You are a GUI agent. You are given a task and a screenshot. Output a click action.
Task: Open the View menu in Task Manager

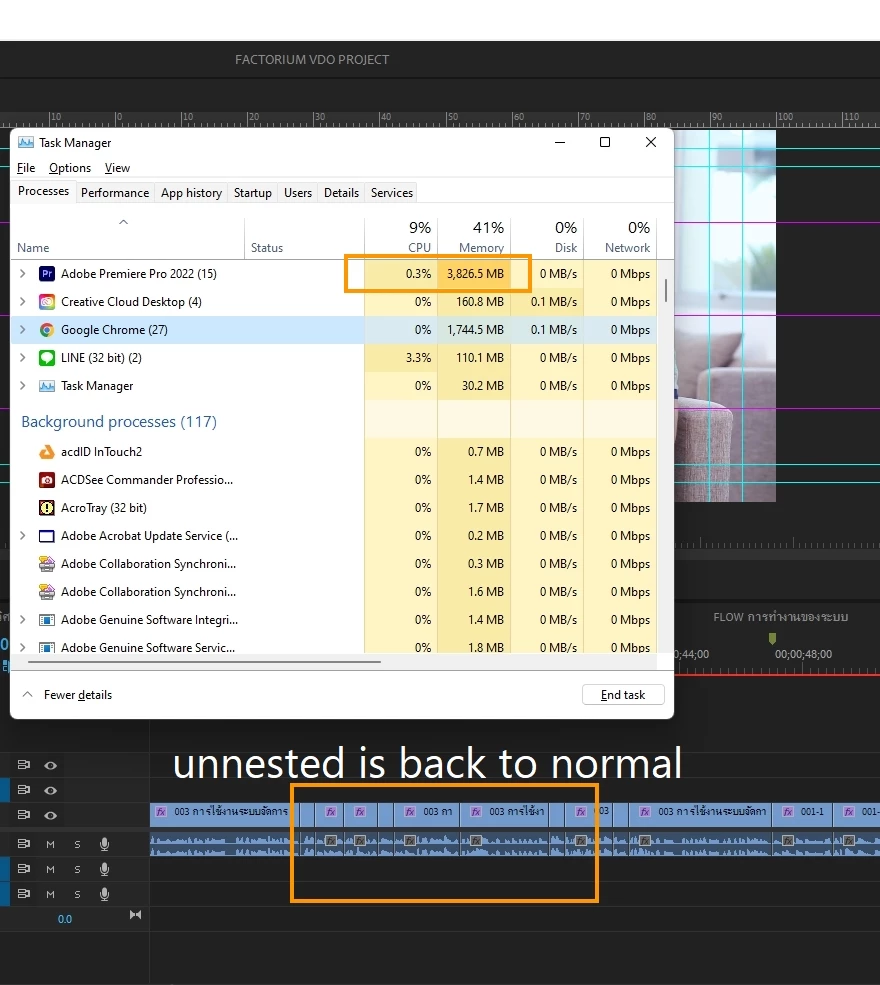point(117,168)
